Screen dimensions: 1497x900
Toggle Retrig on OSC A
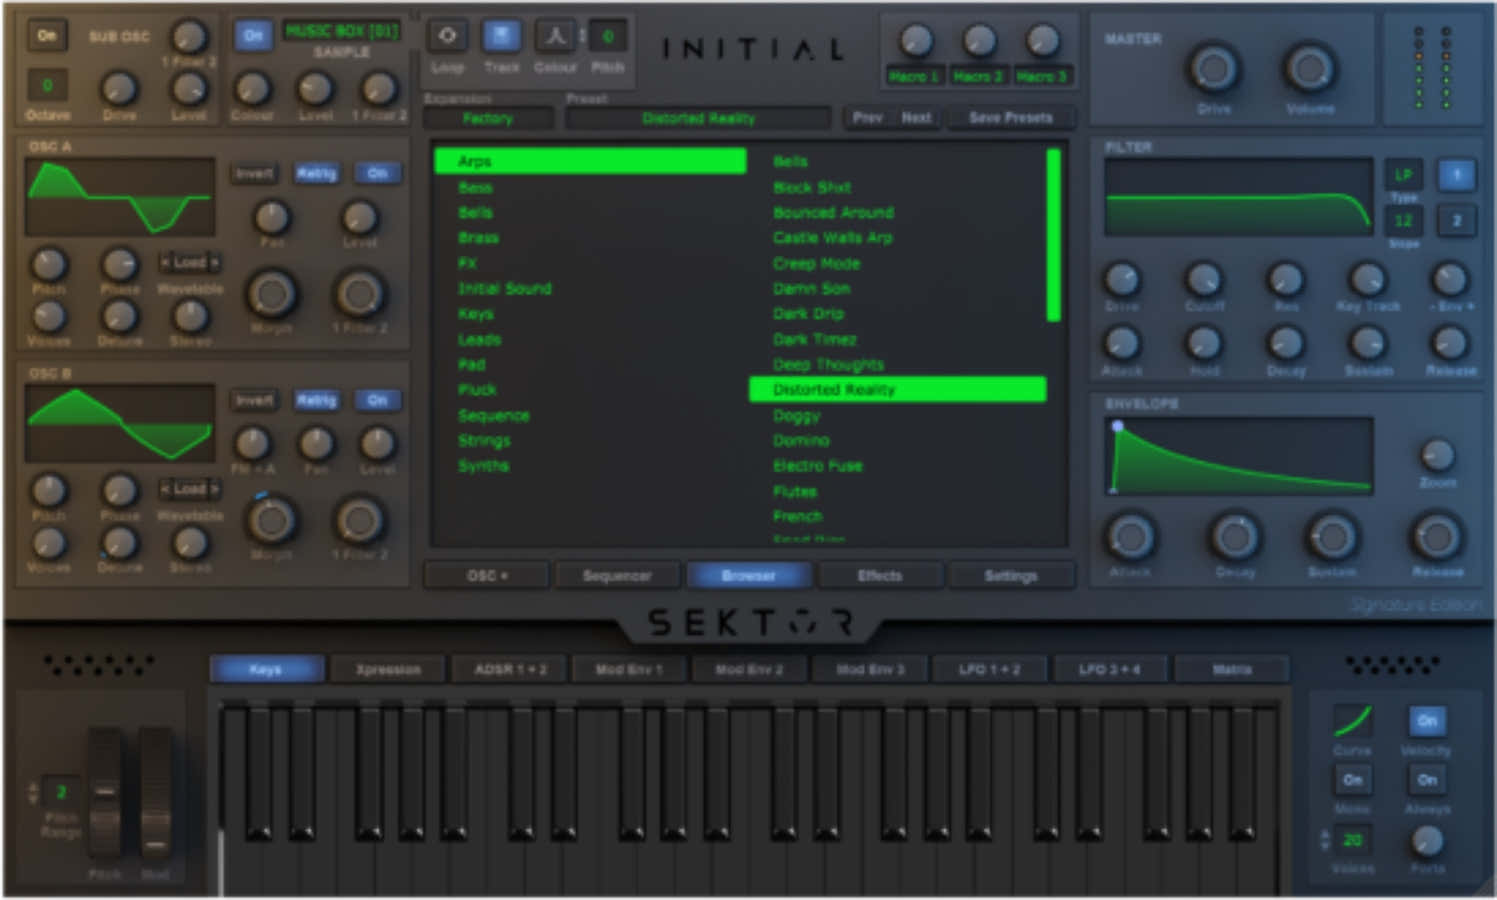316,173
